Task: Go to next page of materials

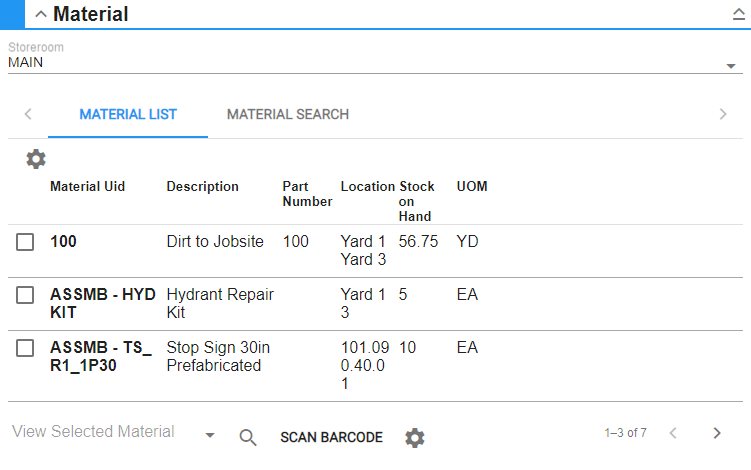Action: (x=716, y=433)
